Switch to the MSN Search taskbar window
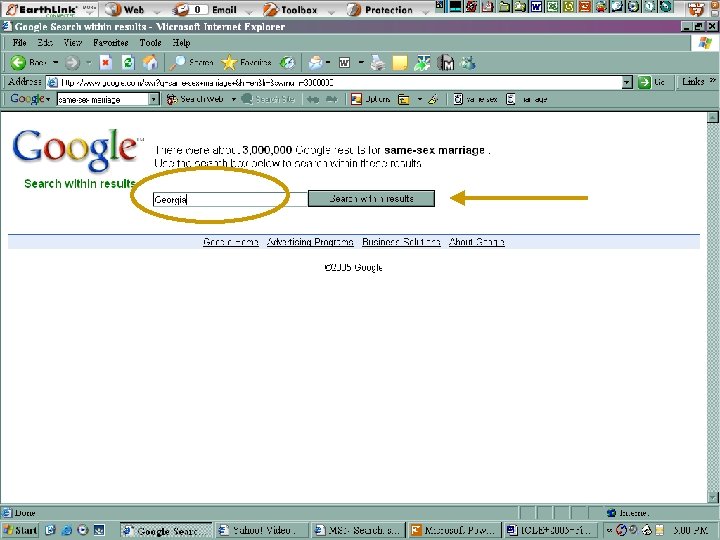720x540 pixels. 358,530
